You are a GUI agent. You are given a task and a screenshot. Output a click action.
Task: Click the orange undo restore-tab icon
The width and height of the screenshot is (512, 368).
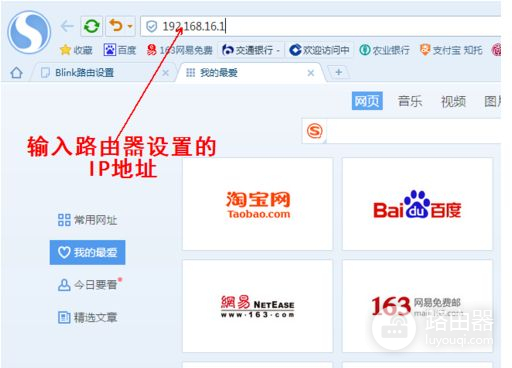point(116,25)
